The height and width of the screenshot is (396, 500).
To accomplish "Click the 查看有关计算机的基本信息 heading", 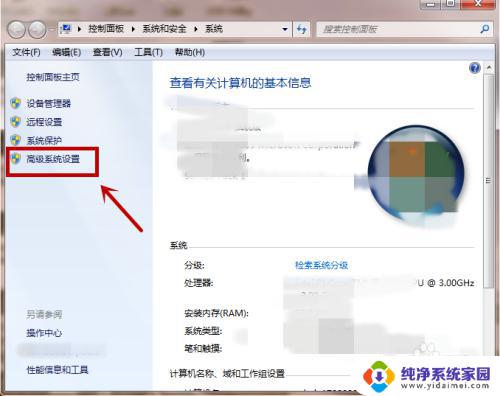I will 240,83.
